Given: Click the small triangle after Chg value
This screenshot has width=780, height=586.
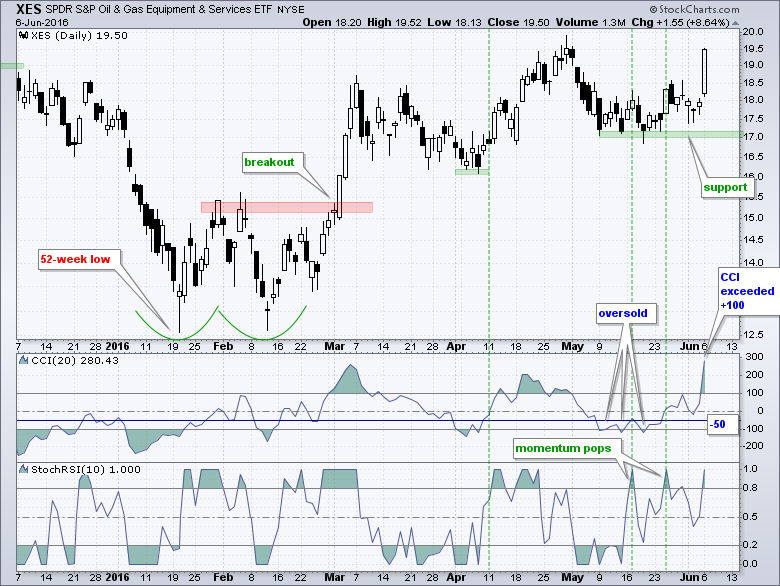Looking at the screenshot, I should tap(736, 23).
